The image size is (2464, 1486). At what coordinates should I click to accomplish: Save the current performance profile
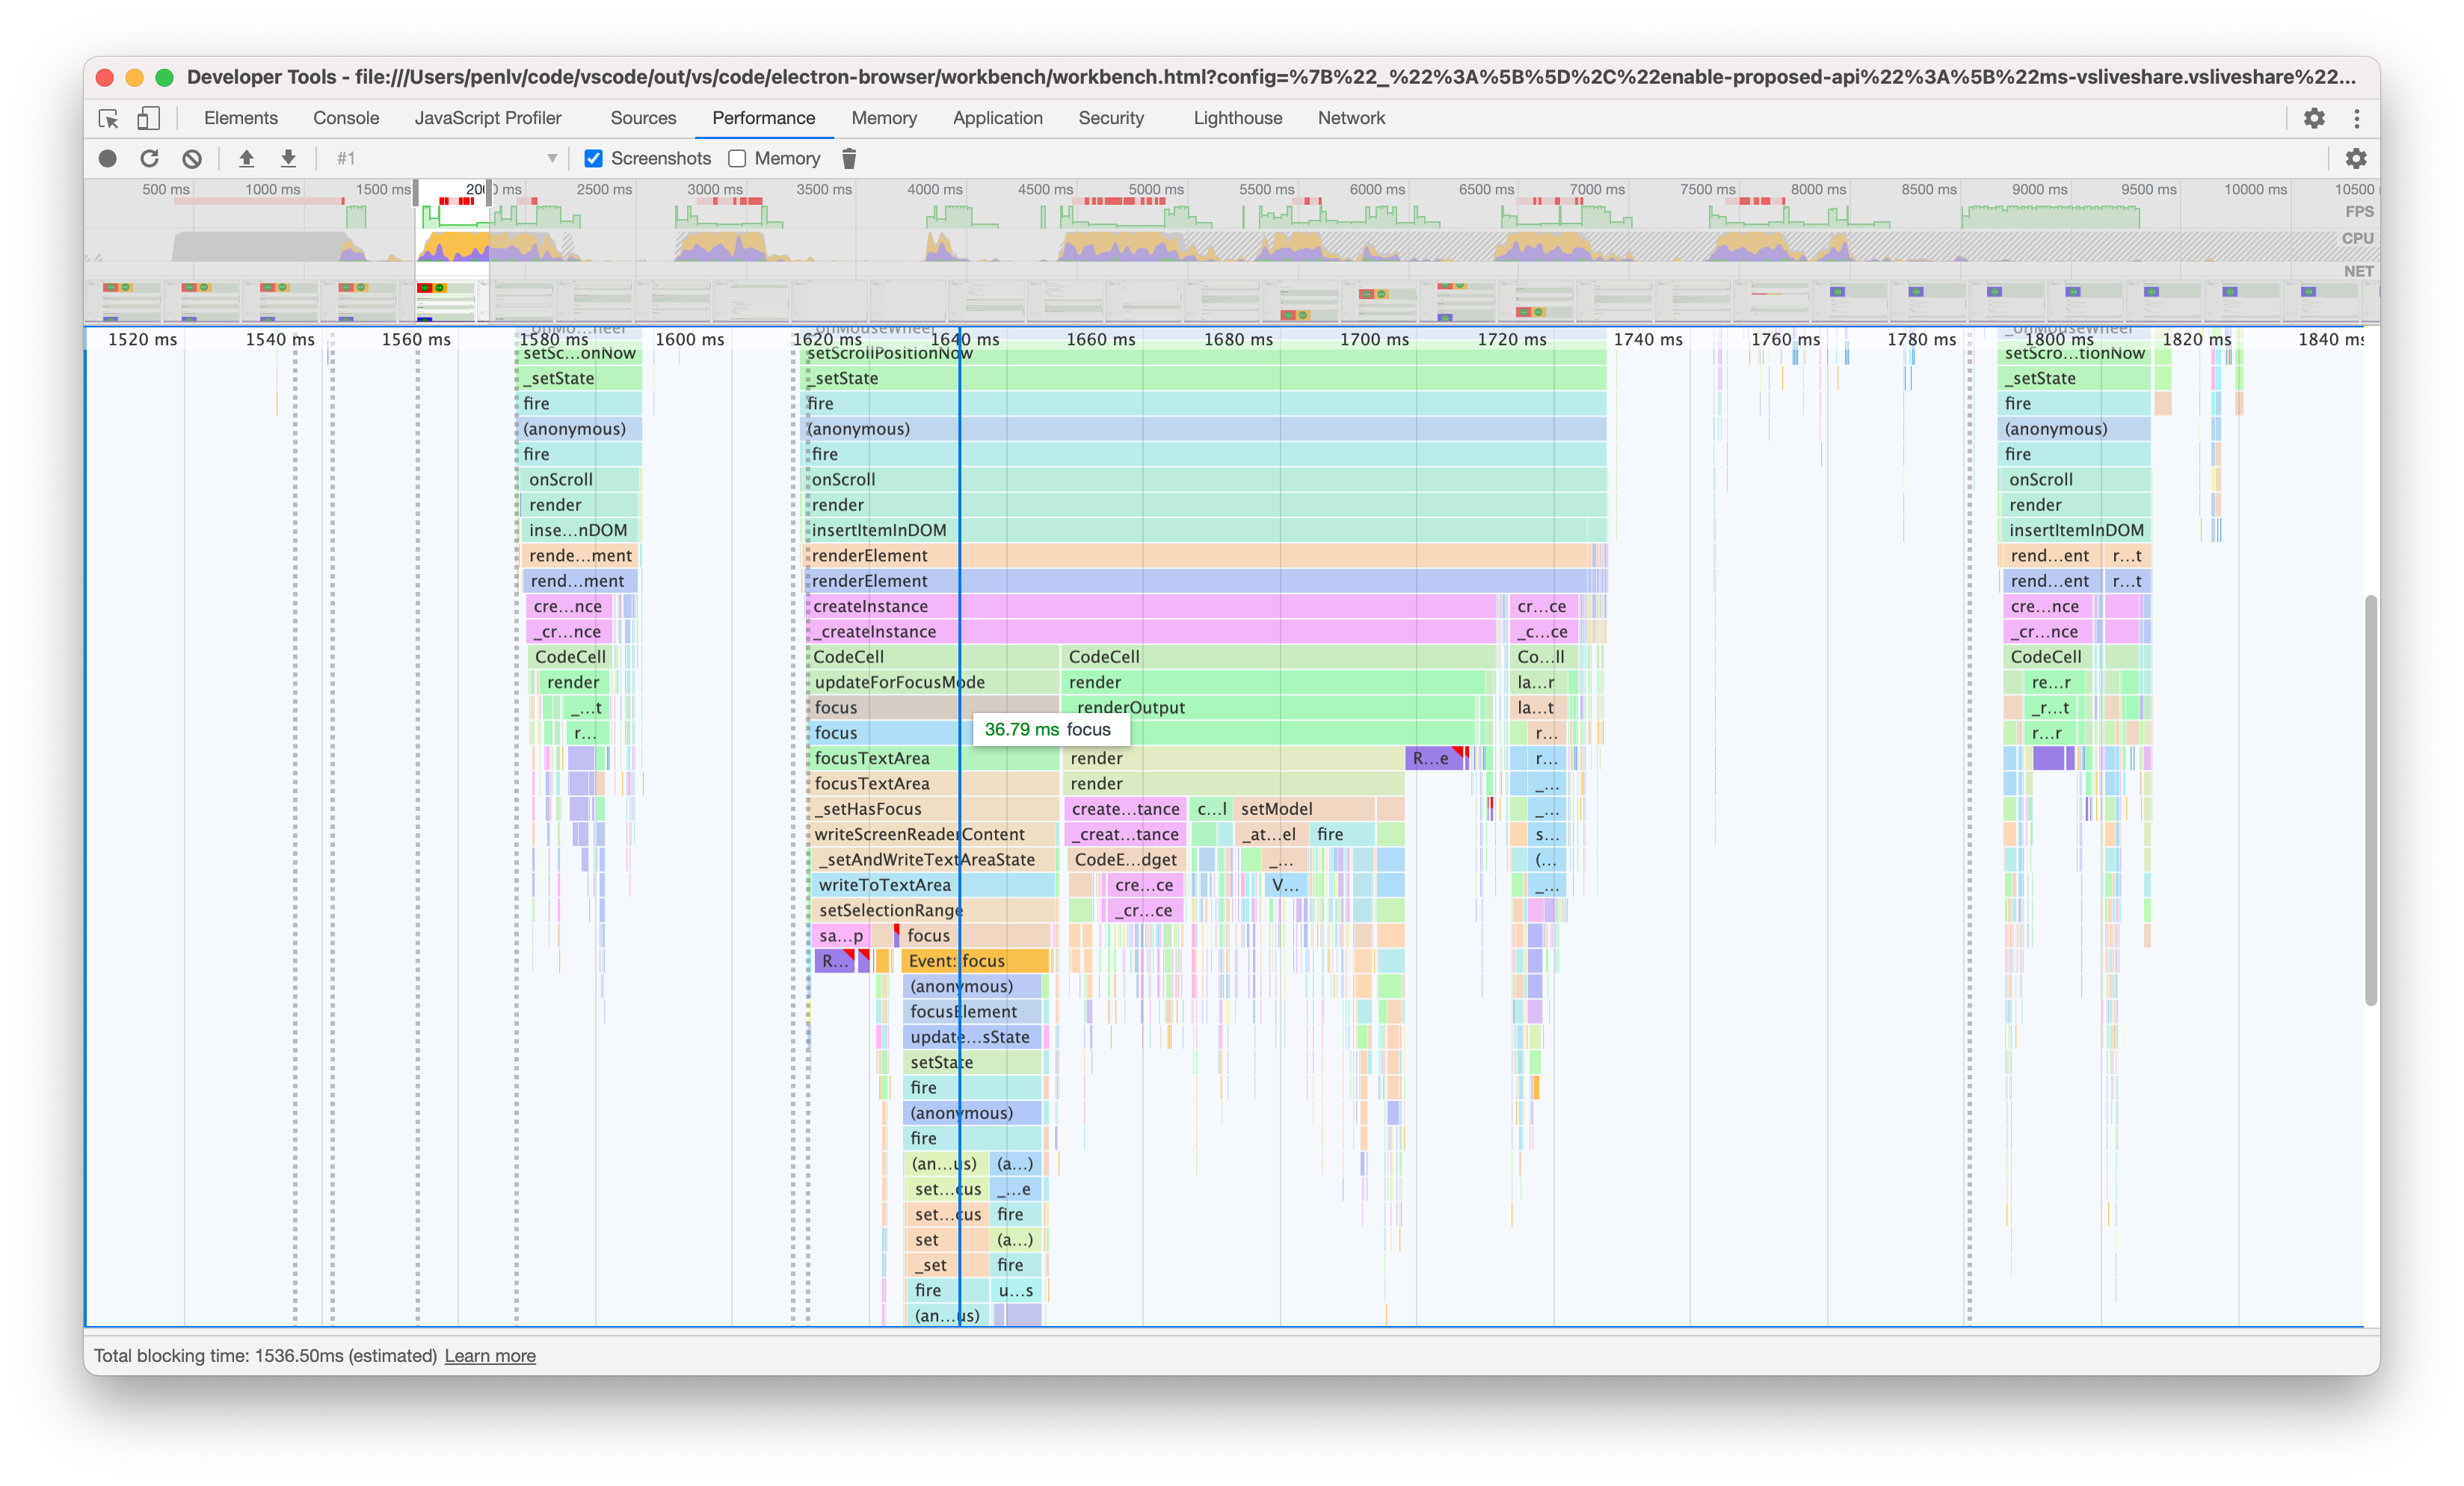(x=288, y=158)
